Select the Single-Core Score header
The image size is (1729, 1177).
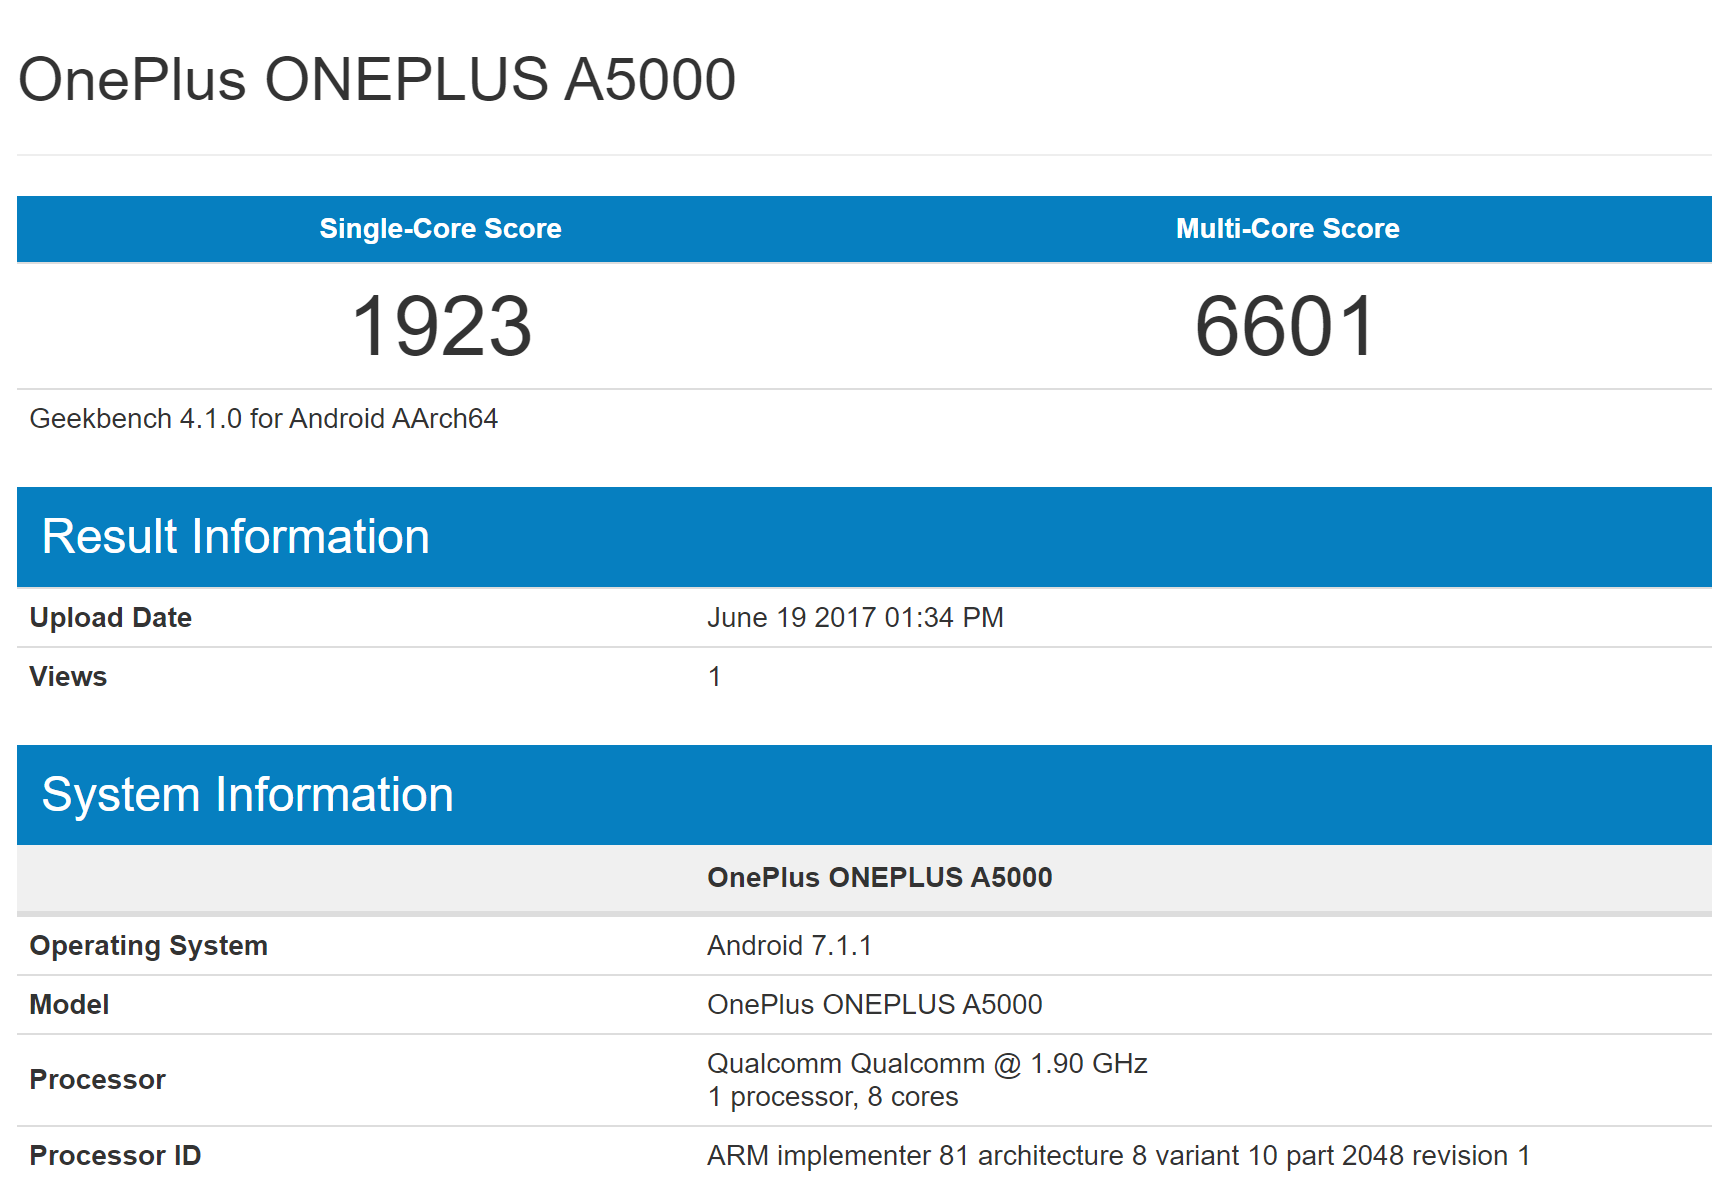point(440,229)
